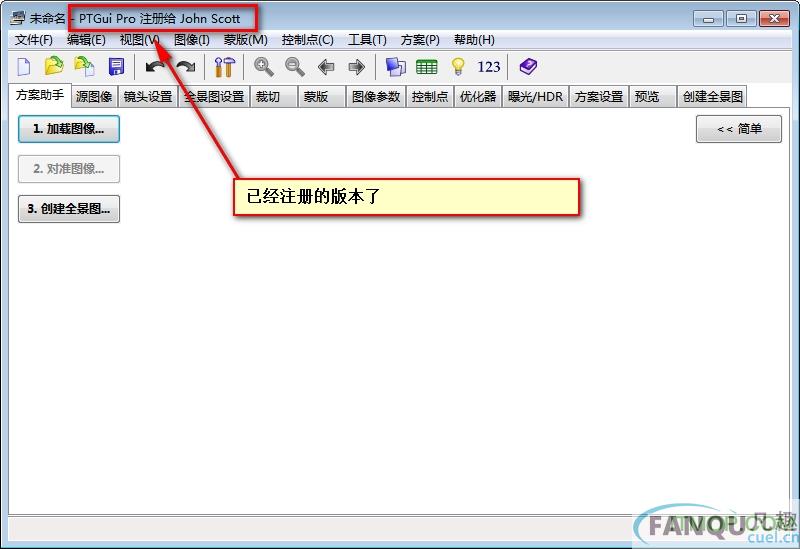The height and width of the screenshot is (549, 800).
Task: Switch to the 优化器 tab
Action: tap(478, 96)
